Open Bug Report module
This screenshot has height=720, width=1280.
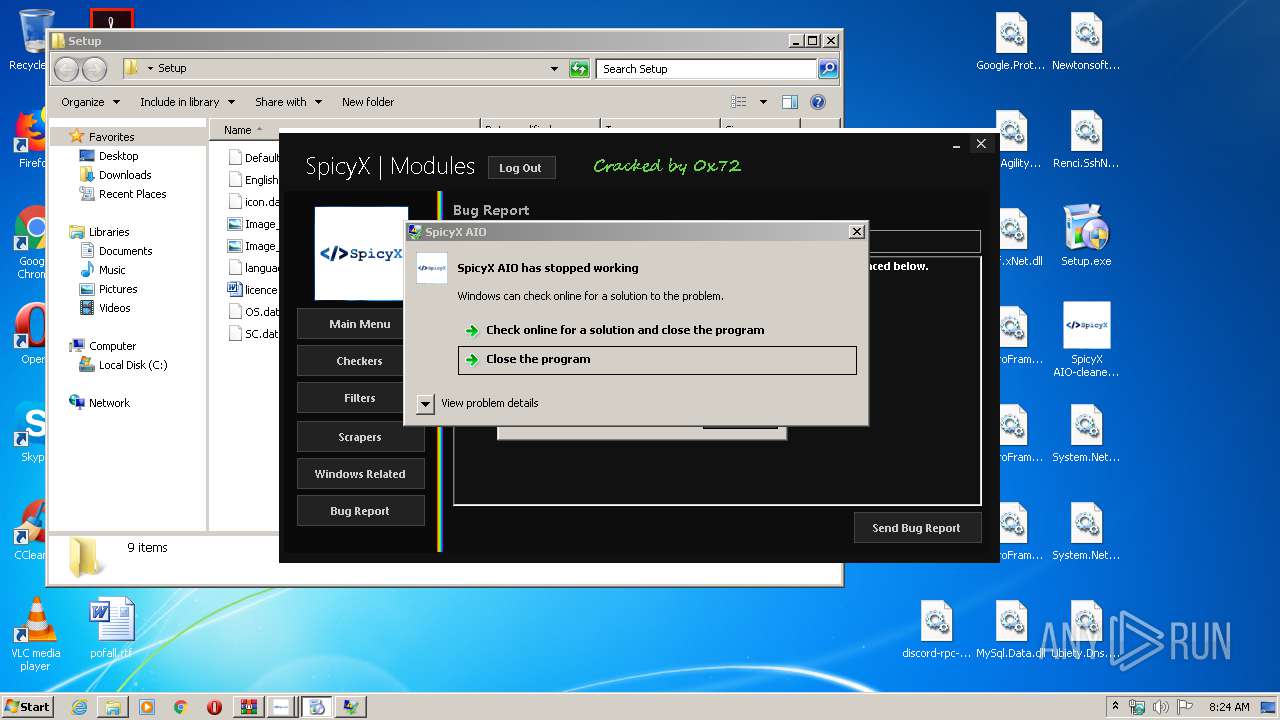(x=360, y=511)
